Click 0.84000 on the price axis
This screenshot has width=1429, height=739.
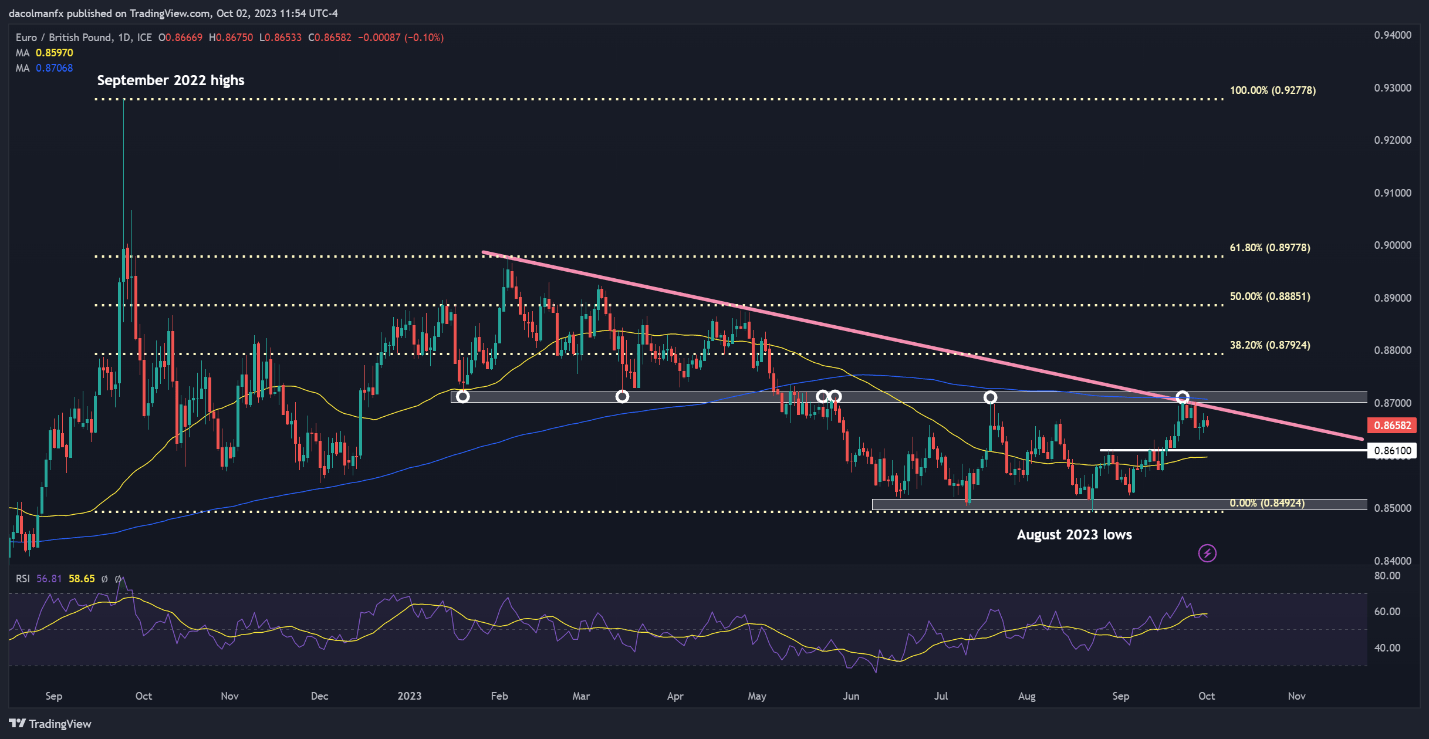click(x=1391, y=561)
